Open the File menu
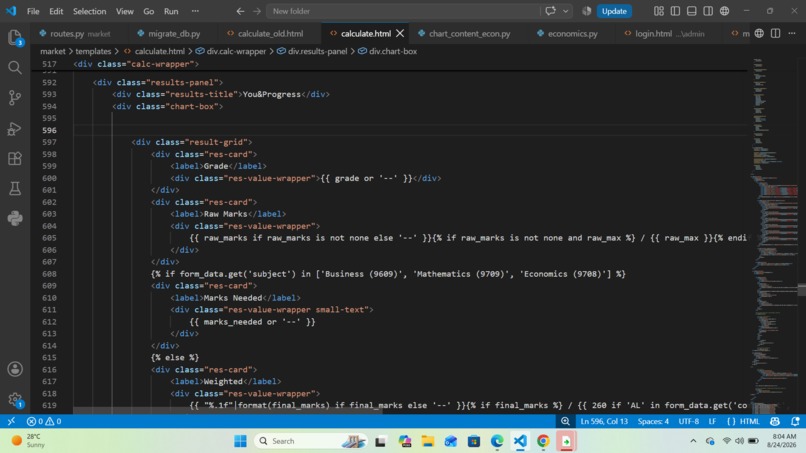The height and width of the screenshot is (453, 806). click(33, 11)
